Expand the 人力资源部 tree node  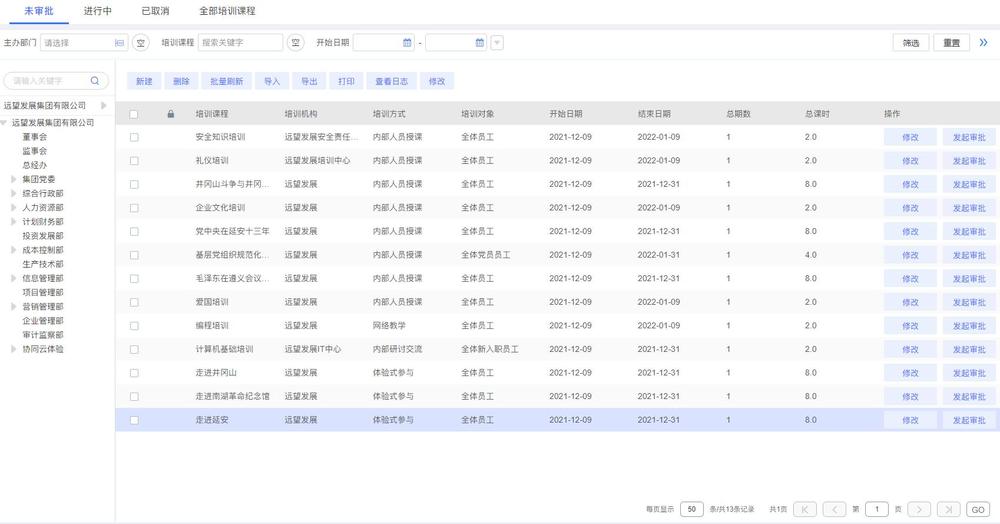(14, 208)
